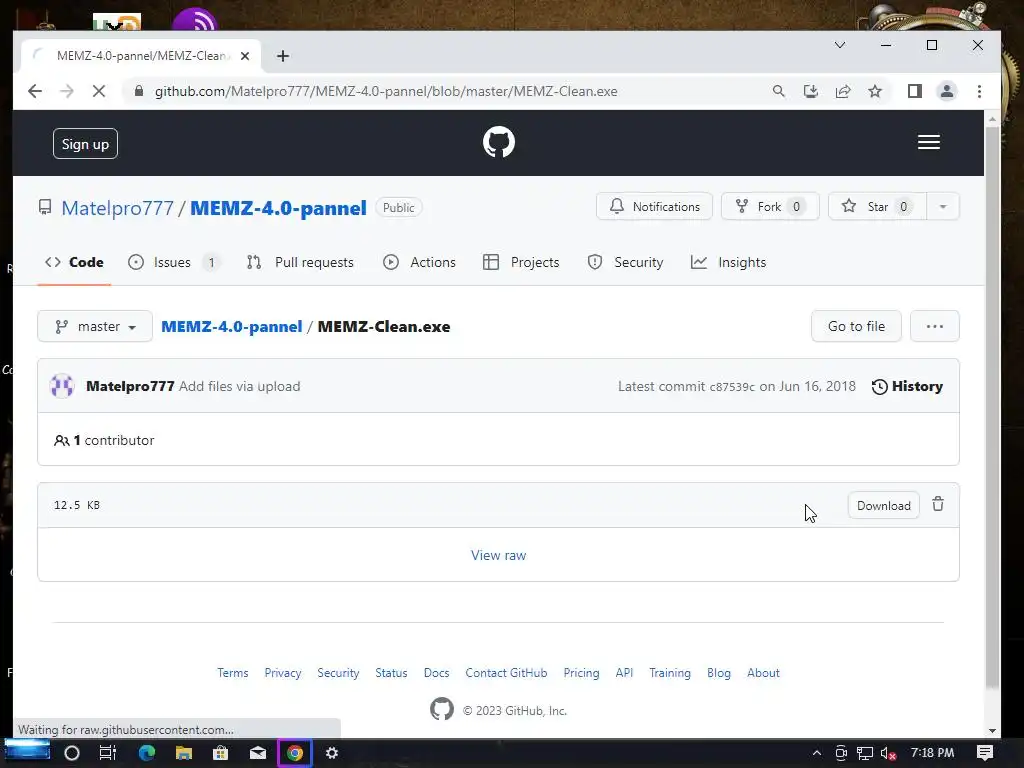Click the Sign up button

[x=86, y=144]
